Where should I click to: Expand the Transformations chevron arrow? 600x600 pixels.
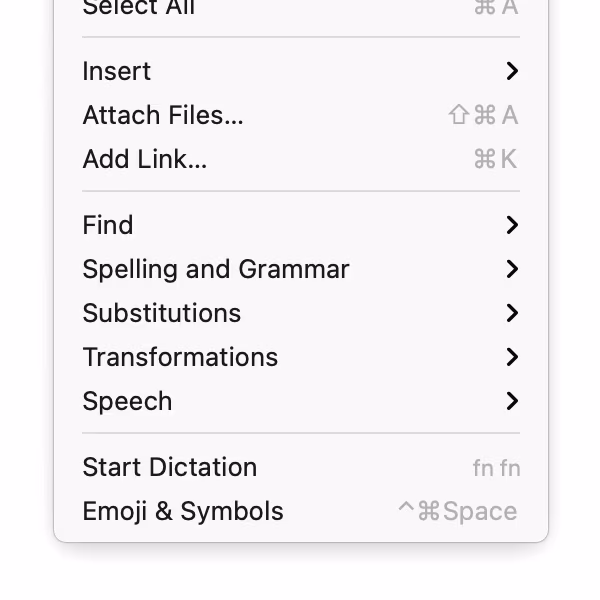click(x=512, y=357)
